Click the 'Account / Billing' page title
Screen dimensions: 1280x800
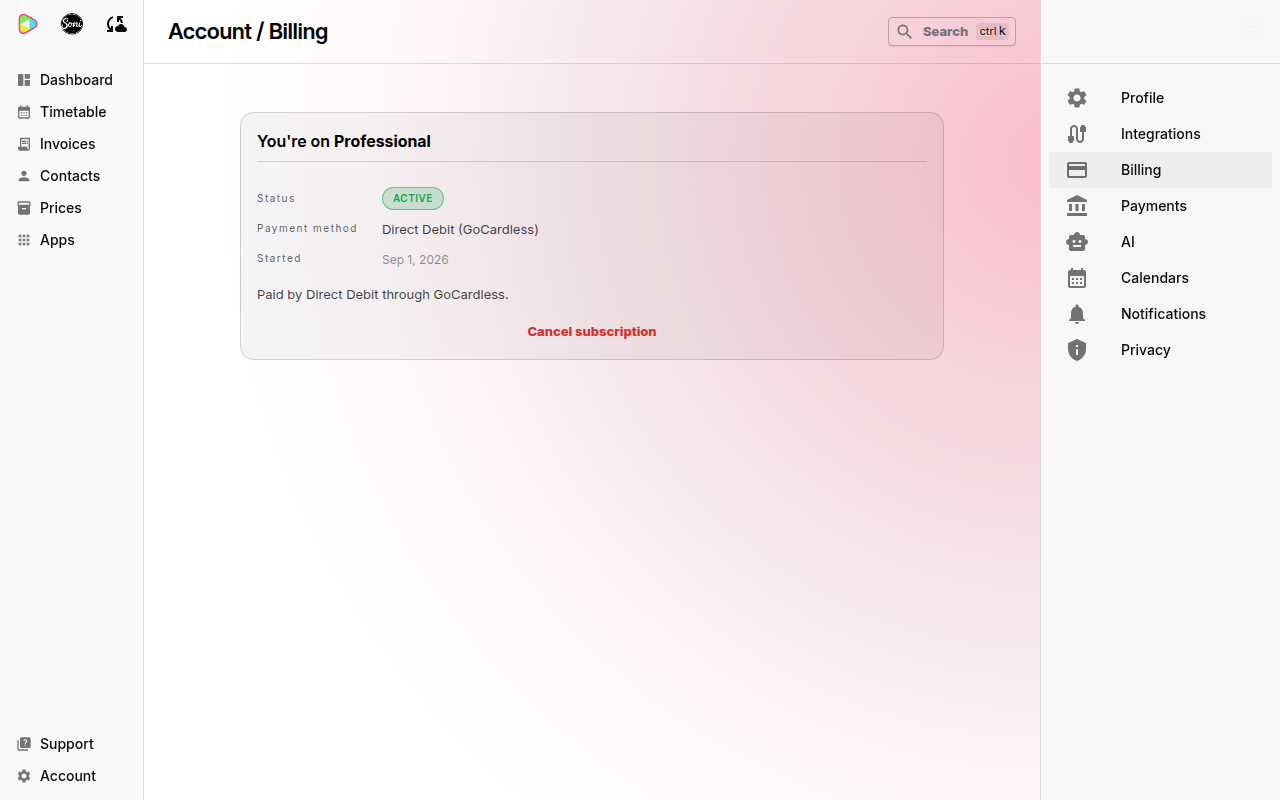click(x=248, y=32)
